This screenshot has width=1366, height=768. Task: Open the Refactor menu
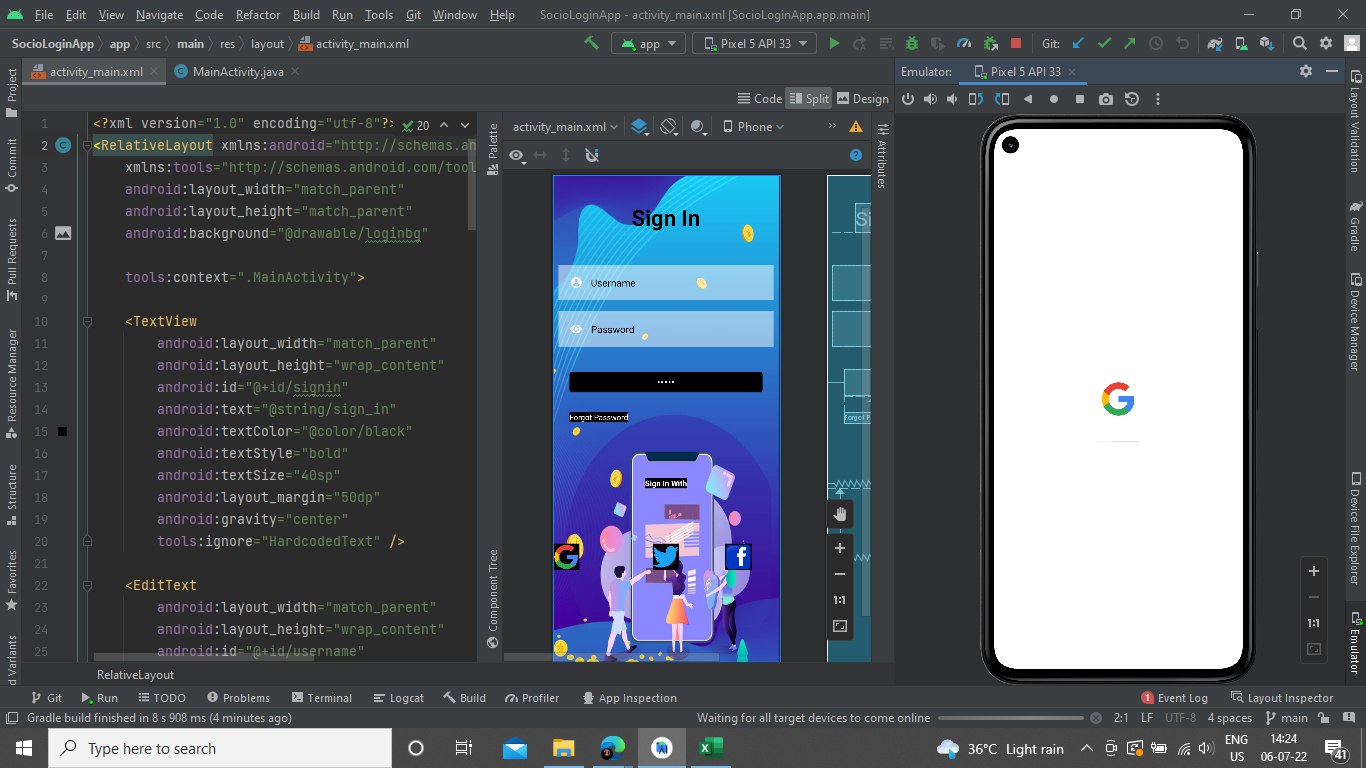(258, 15)
